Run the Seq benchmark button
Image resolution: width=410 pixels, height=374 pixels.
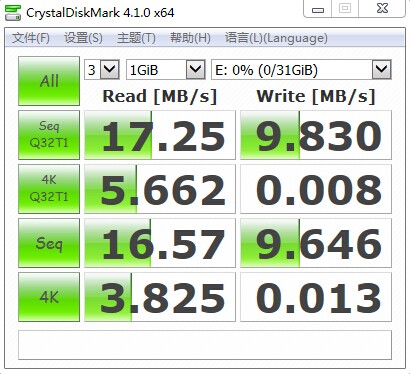(x=49, y=243)
